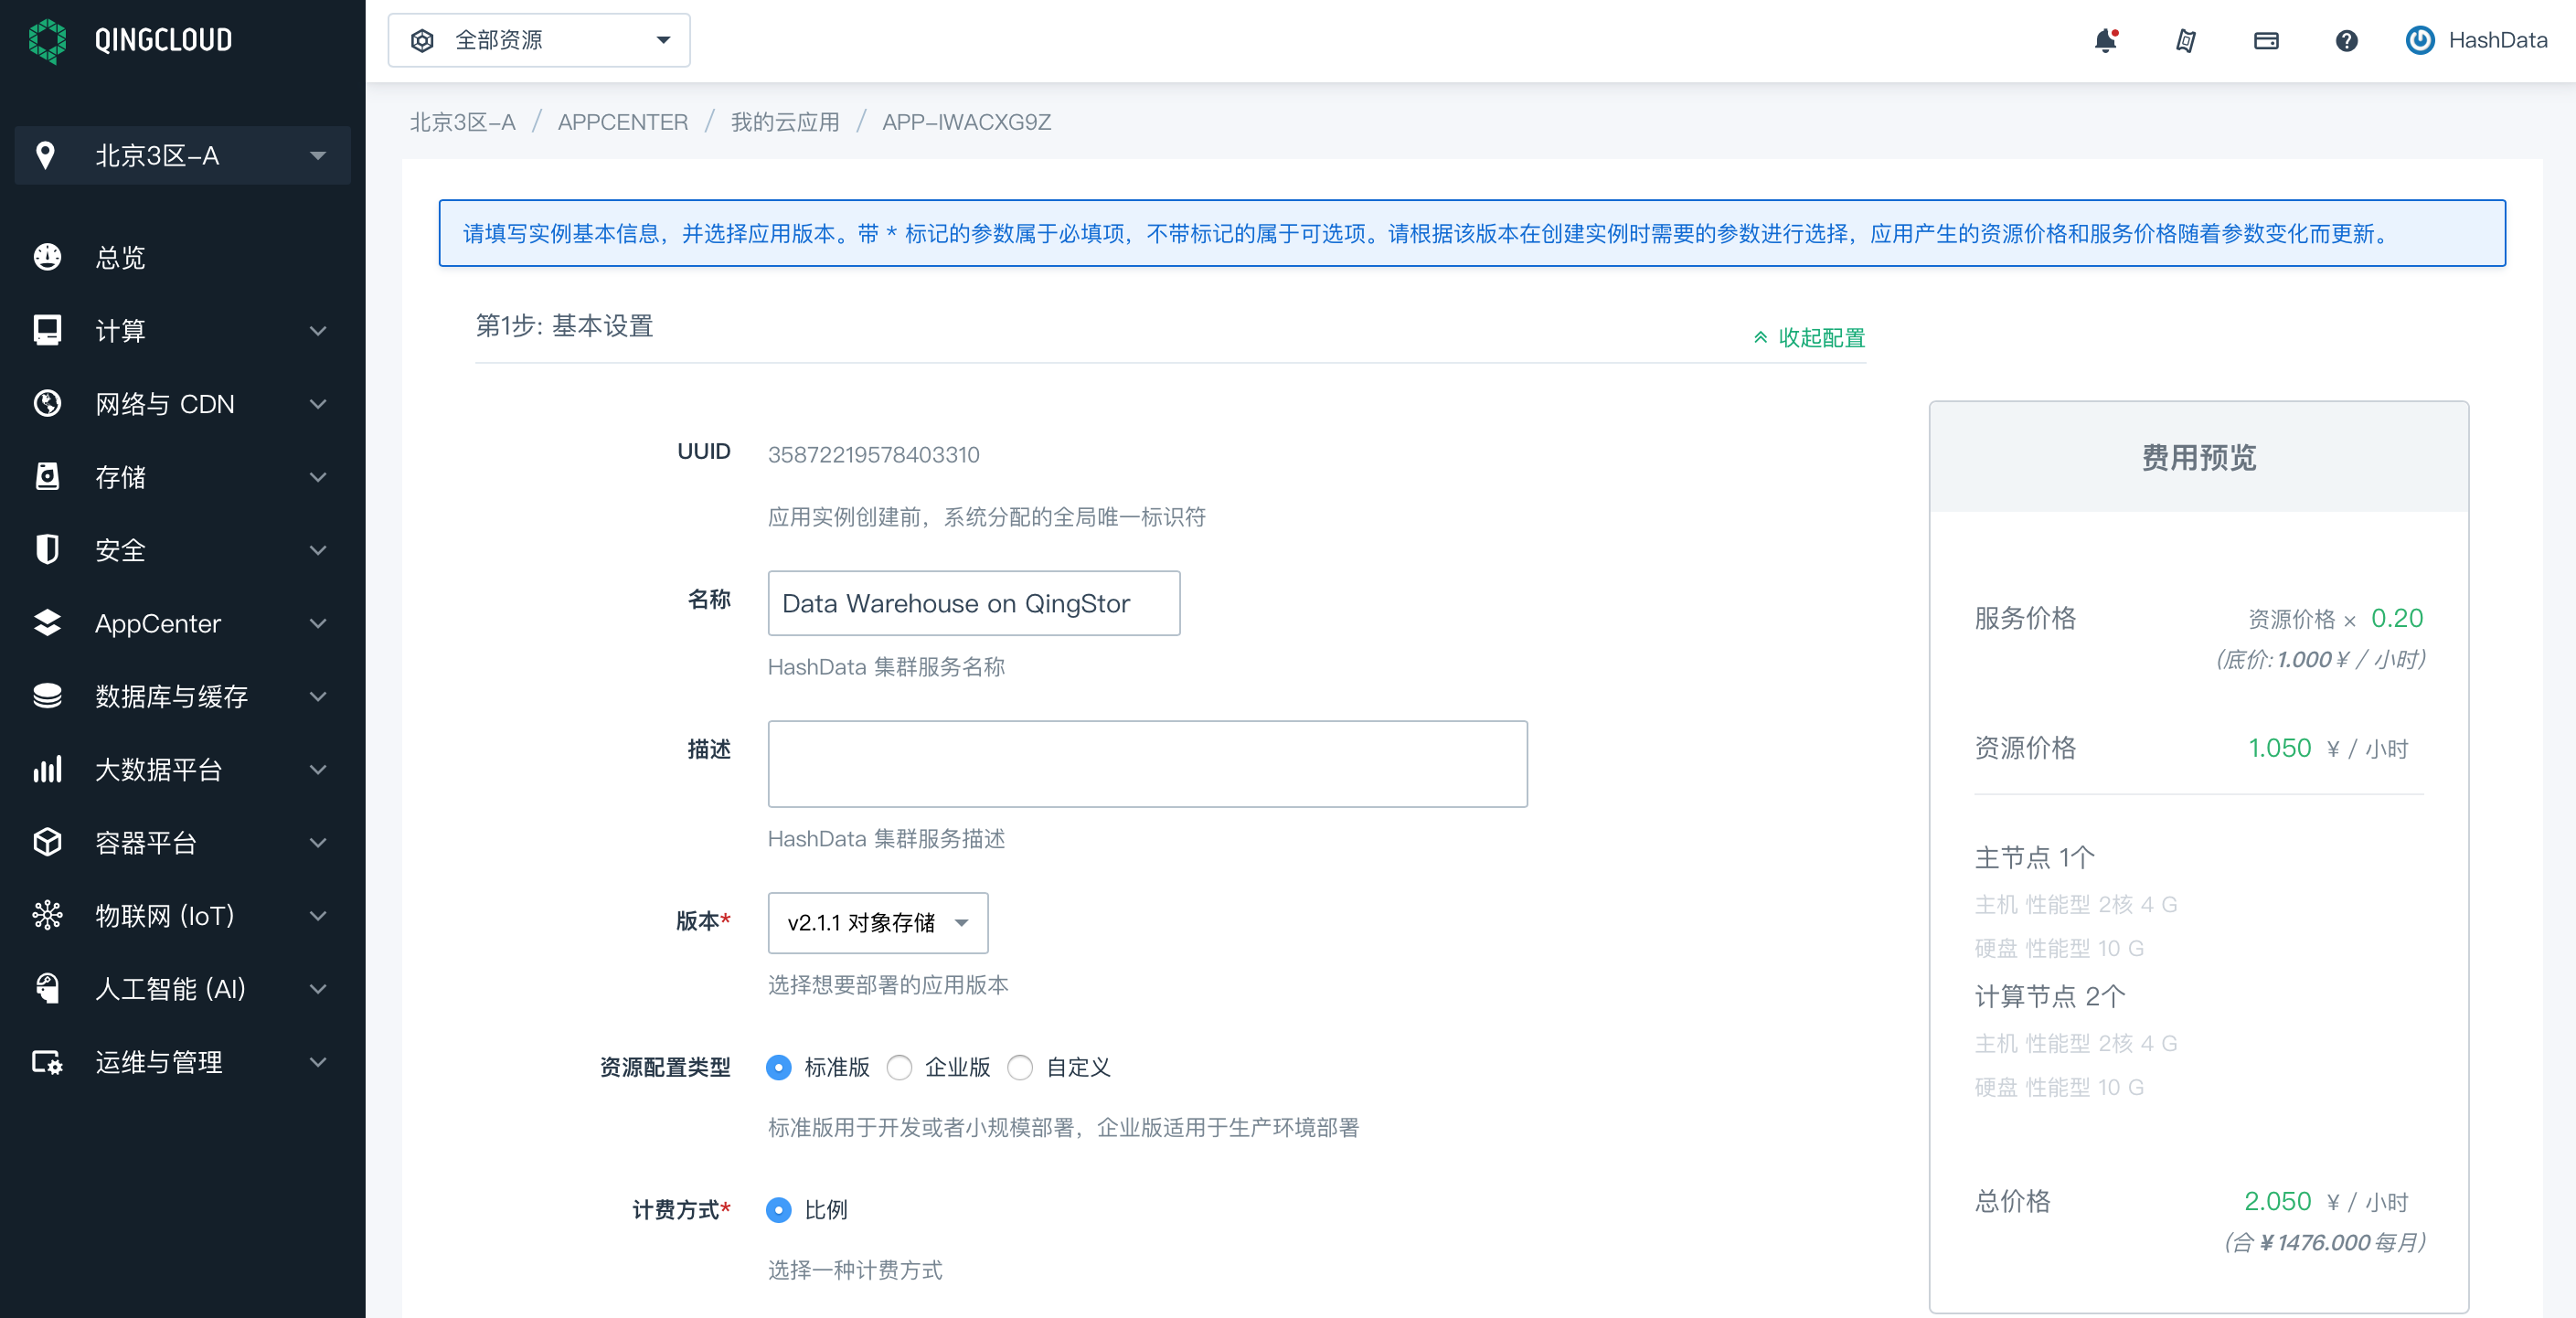Collapse settings via 收起配置 link

(1821, 337)
